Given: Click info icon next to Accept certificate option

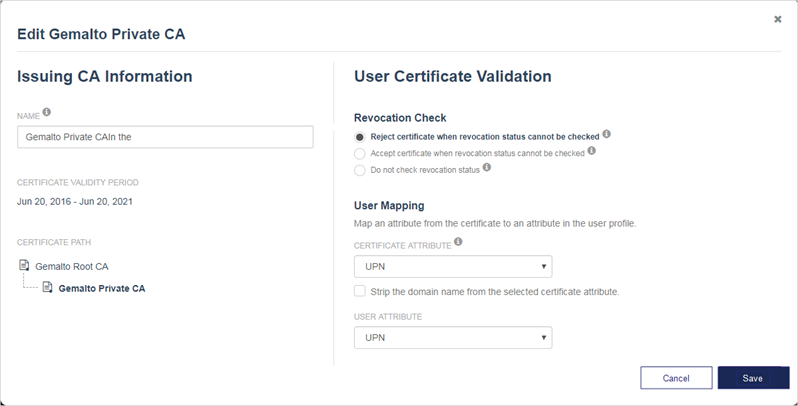Looking at the screenshot, I should [592, 151].
